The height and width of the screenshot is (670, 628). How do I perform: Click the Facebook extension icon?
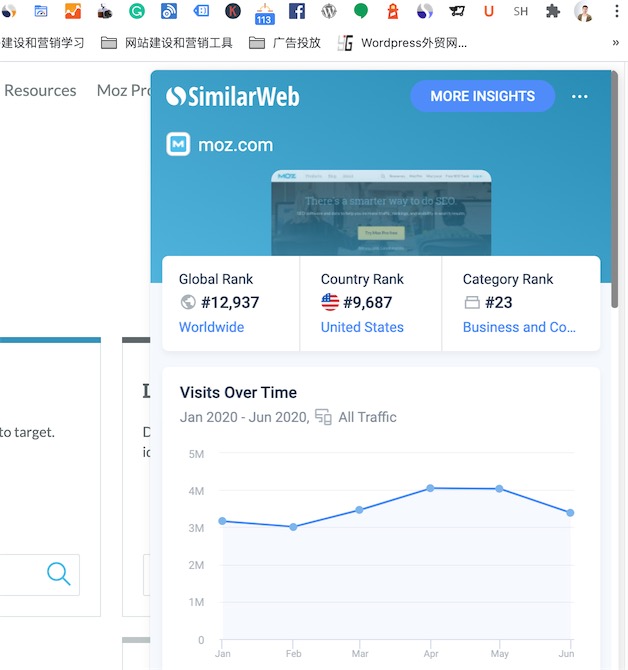click(x=297, y=11)
